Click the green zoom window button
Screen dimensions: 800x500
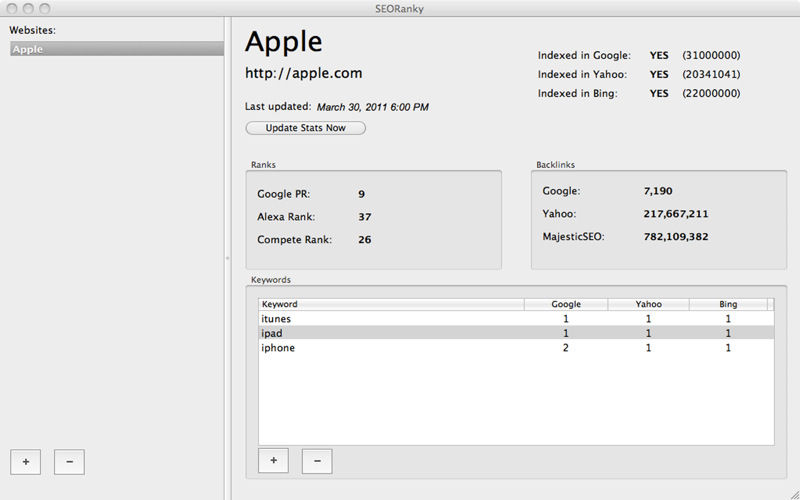click(45, 8)
